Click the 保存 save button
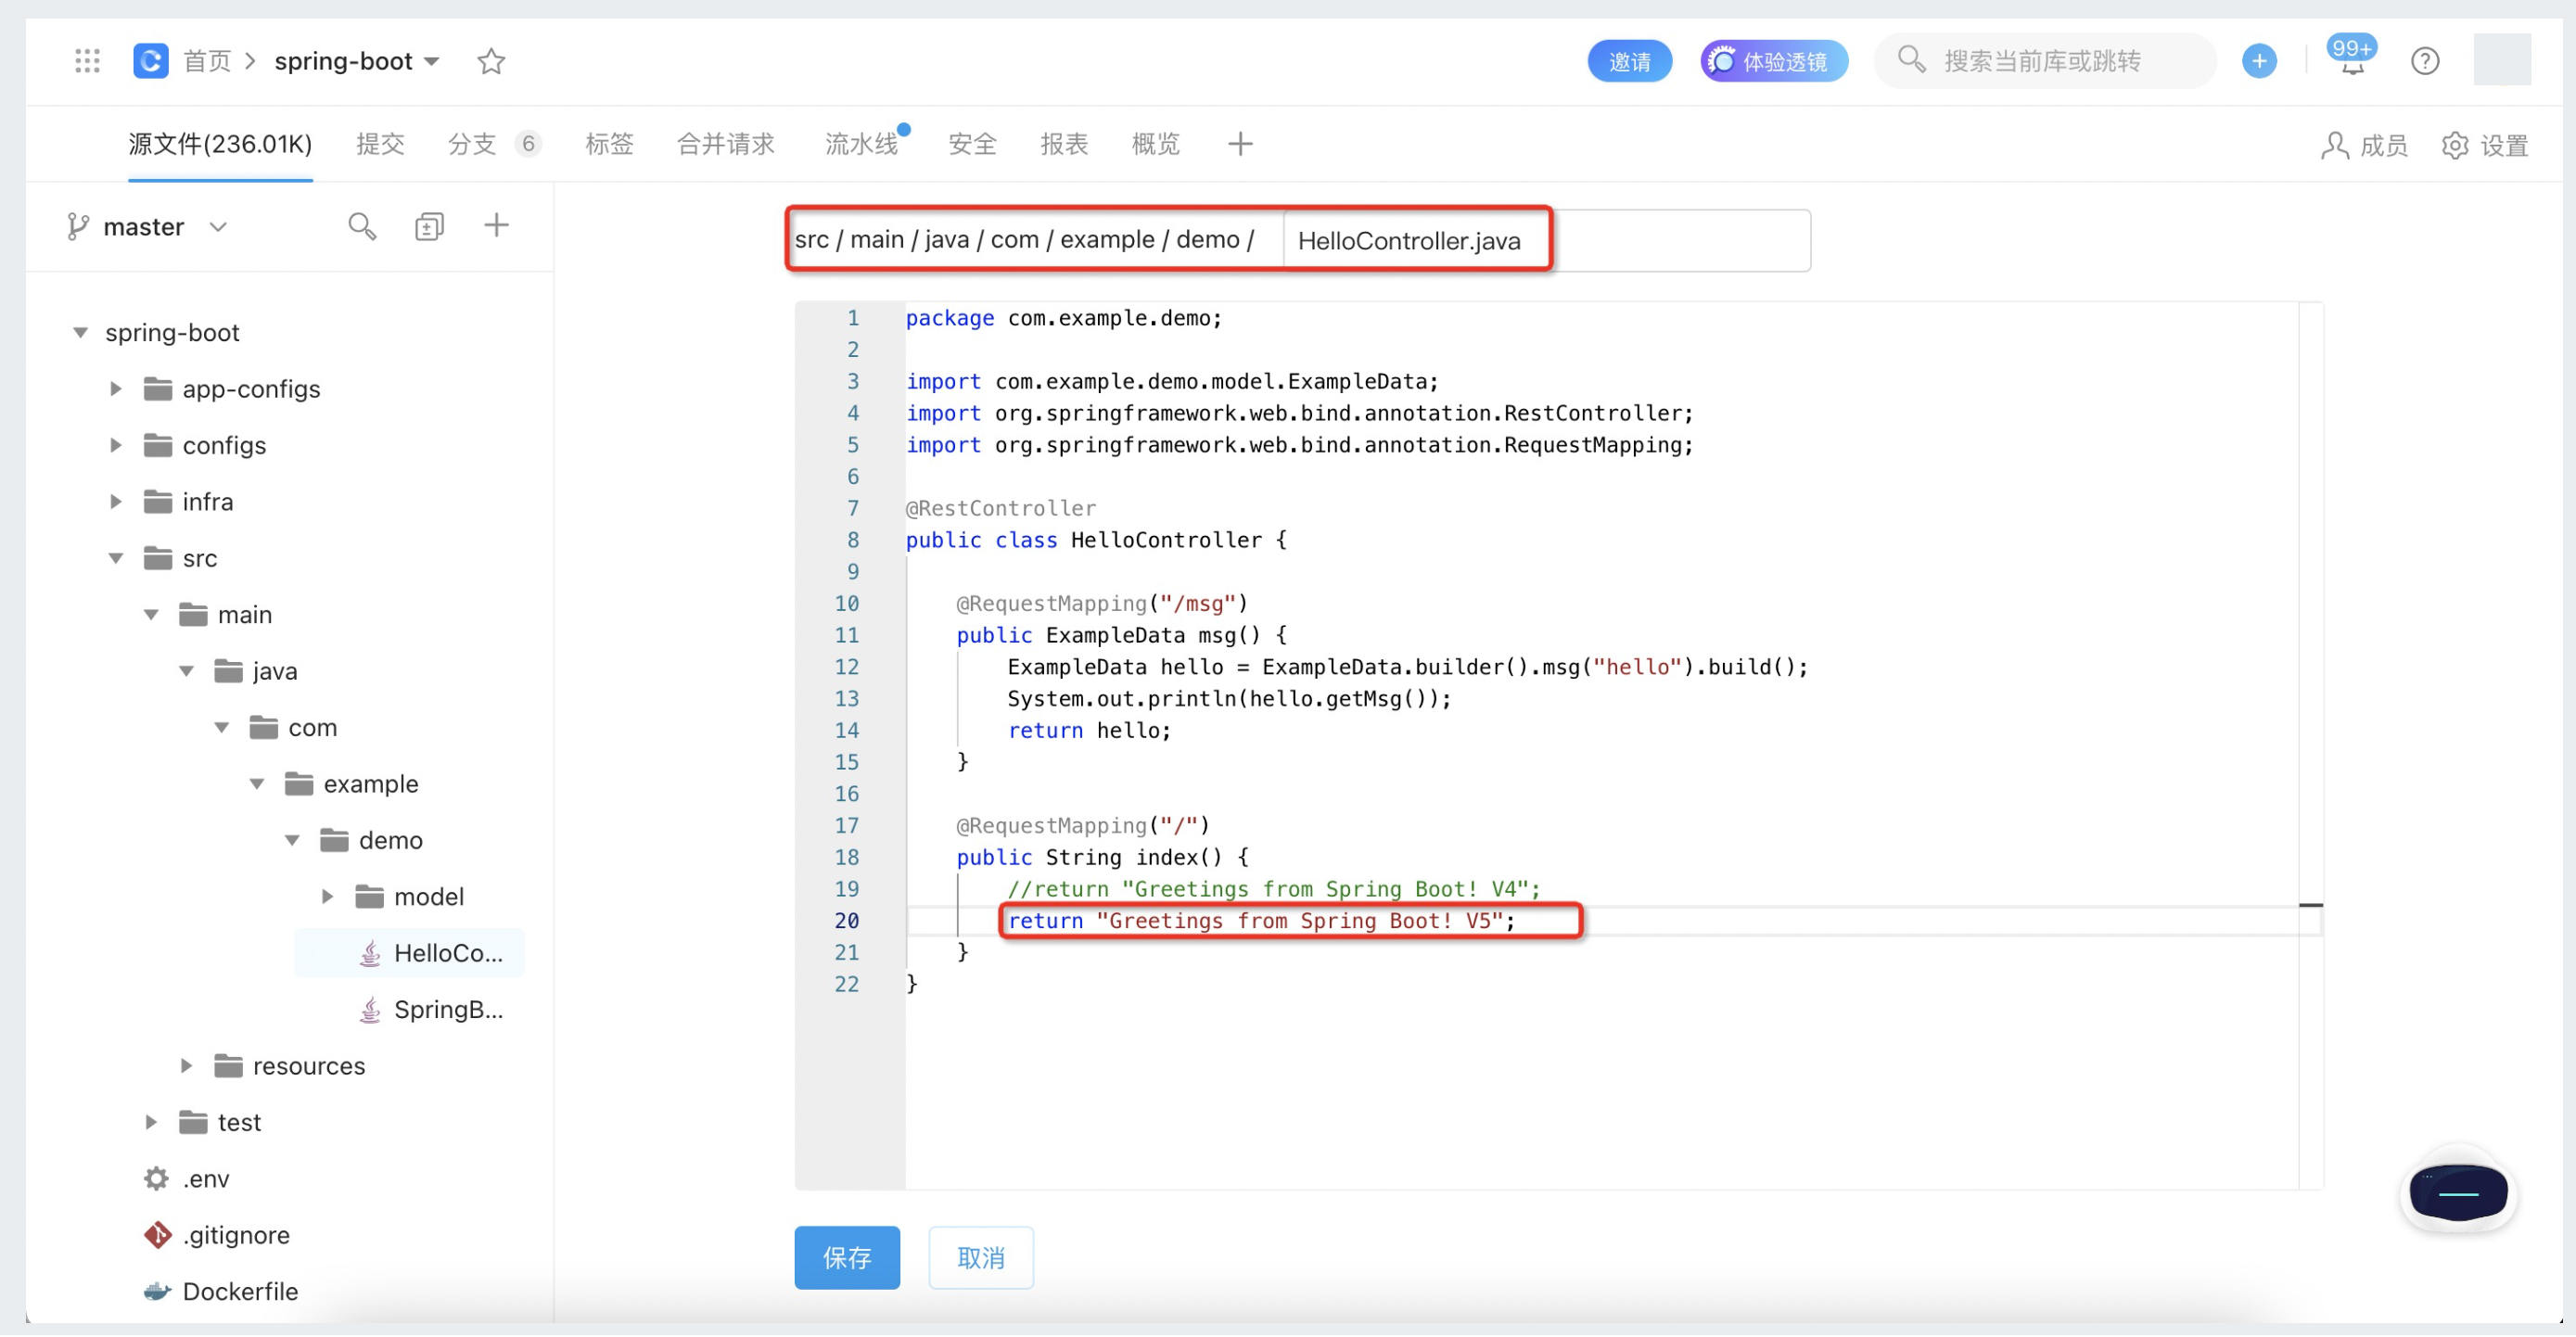The width and height of the screenshot is (2576, 1337). click(x=847, y=1259)
